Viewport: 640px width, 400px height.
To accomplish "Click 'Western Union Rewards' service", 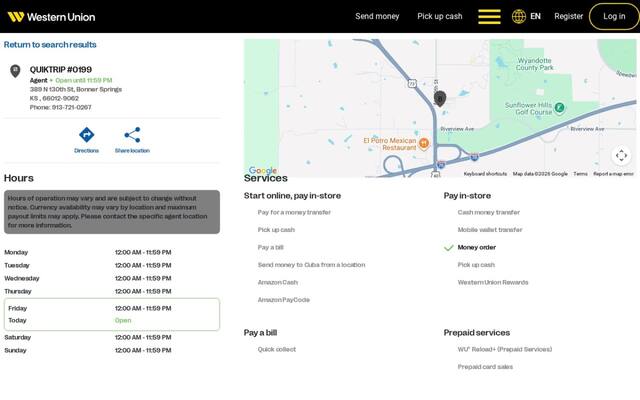I will [x=493, y=282].
